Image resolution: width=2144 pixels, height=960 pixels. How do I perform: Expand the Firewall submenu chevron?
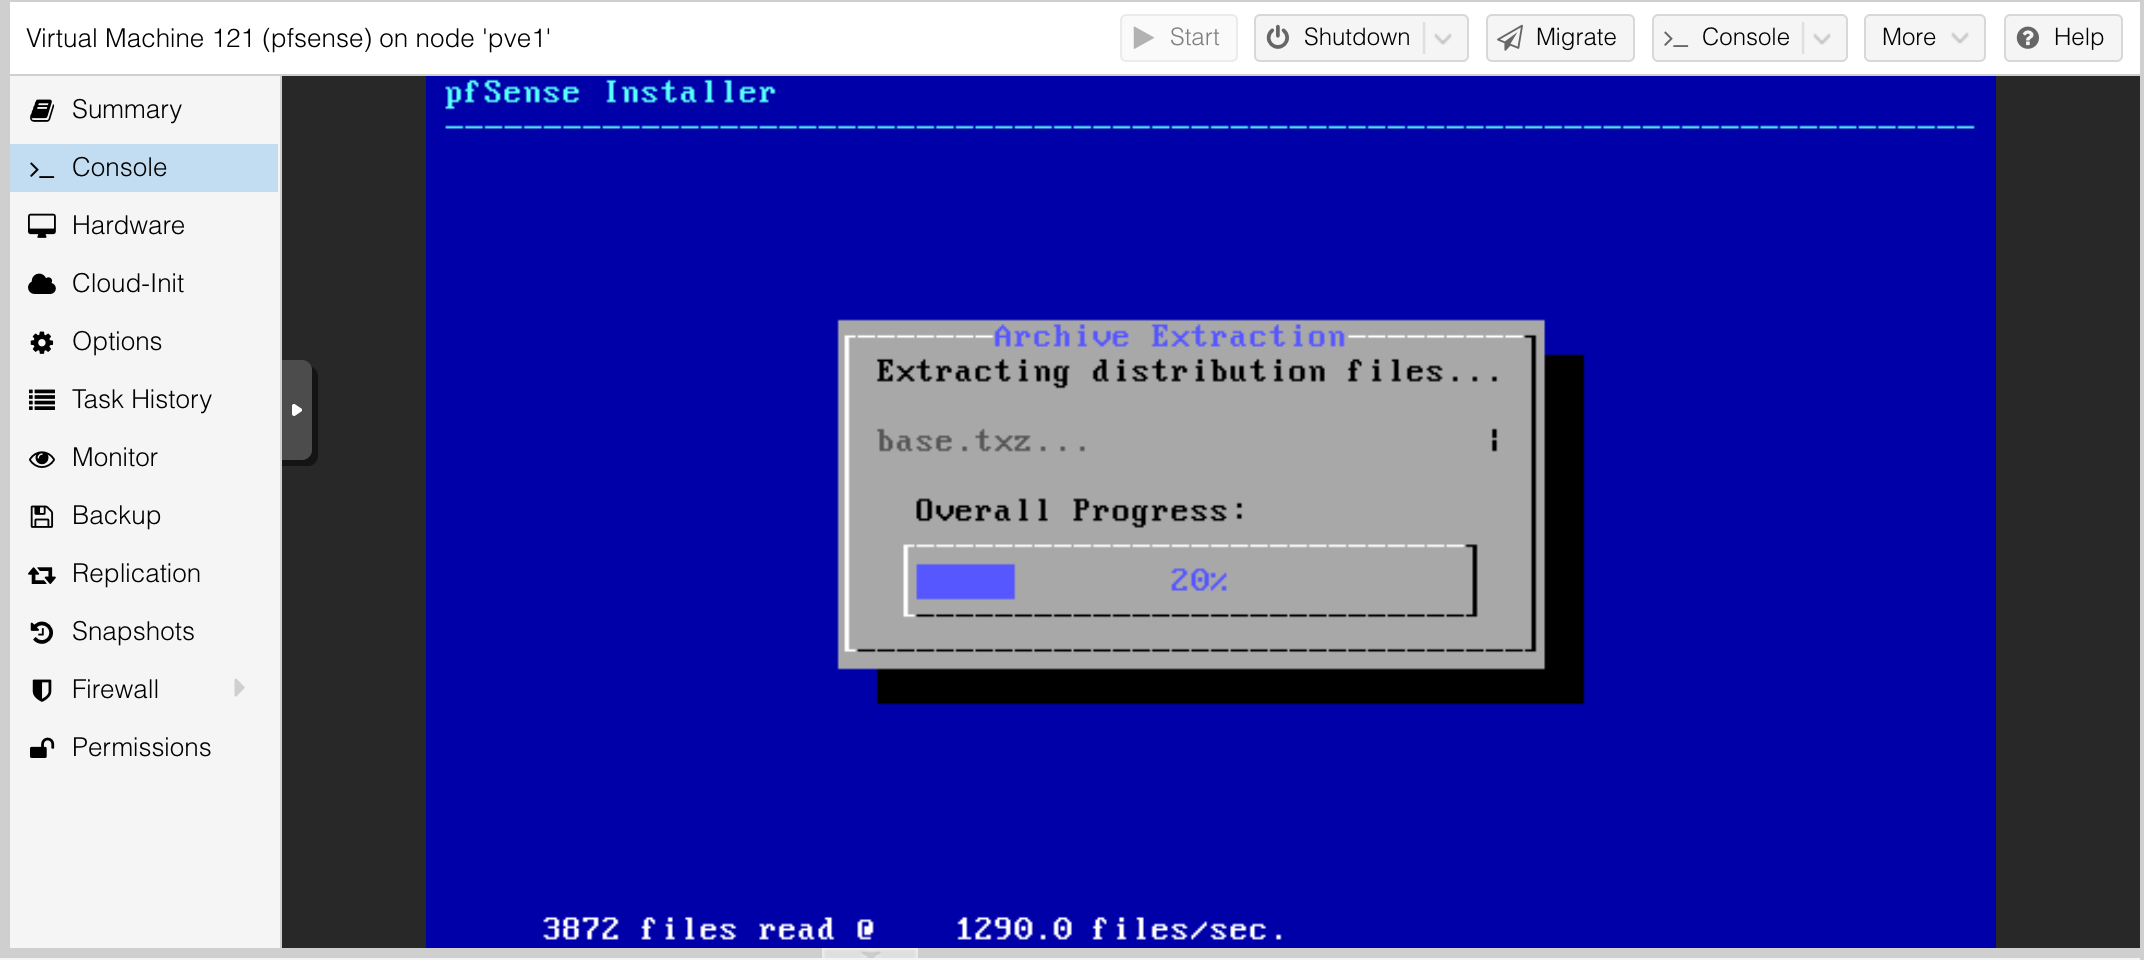tap(237, 688)
